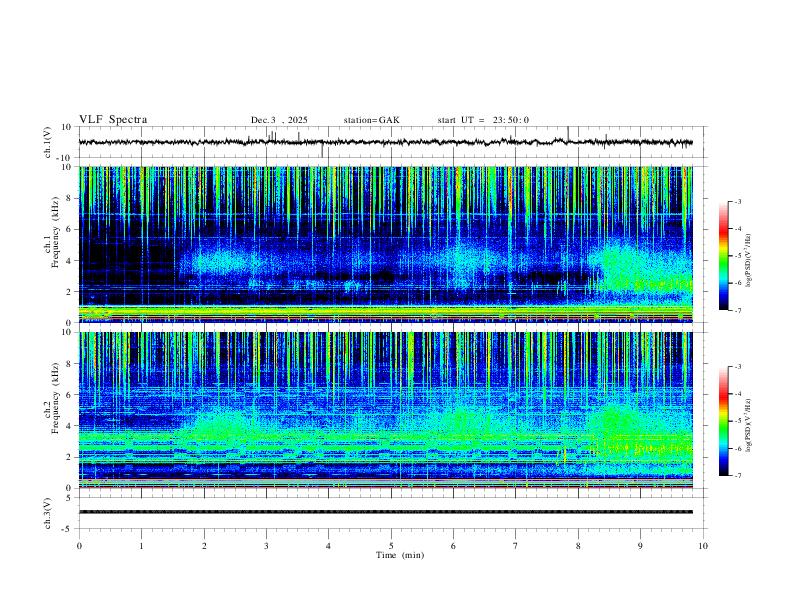Image resolution: width=792 pixels, height=612 pixels.
Task: Click time axis tick label '0'
Action: pos(79,546)
